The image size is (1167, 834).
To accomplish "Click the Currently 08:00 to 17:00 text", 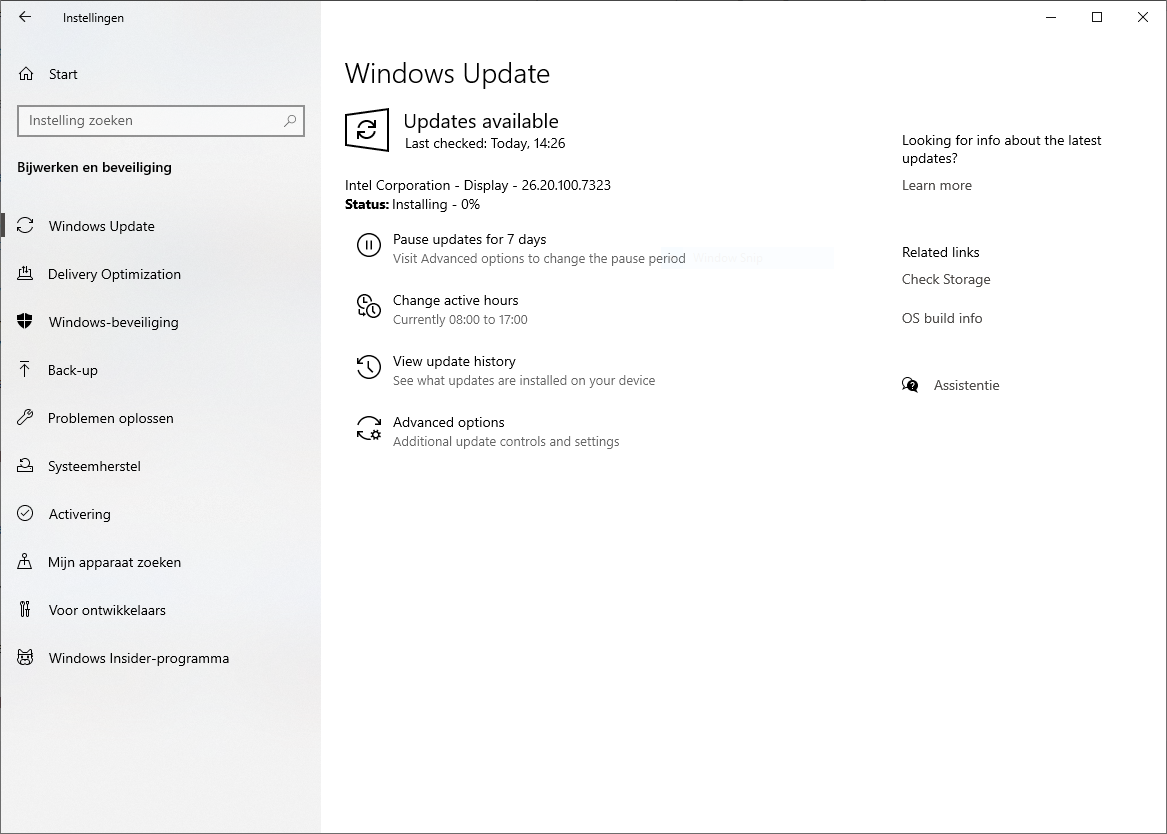I will click(460, 320).
